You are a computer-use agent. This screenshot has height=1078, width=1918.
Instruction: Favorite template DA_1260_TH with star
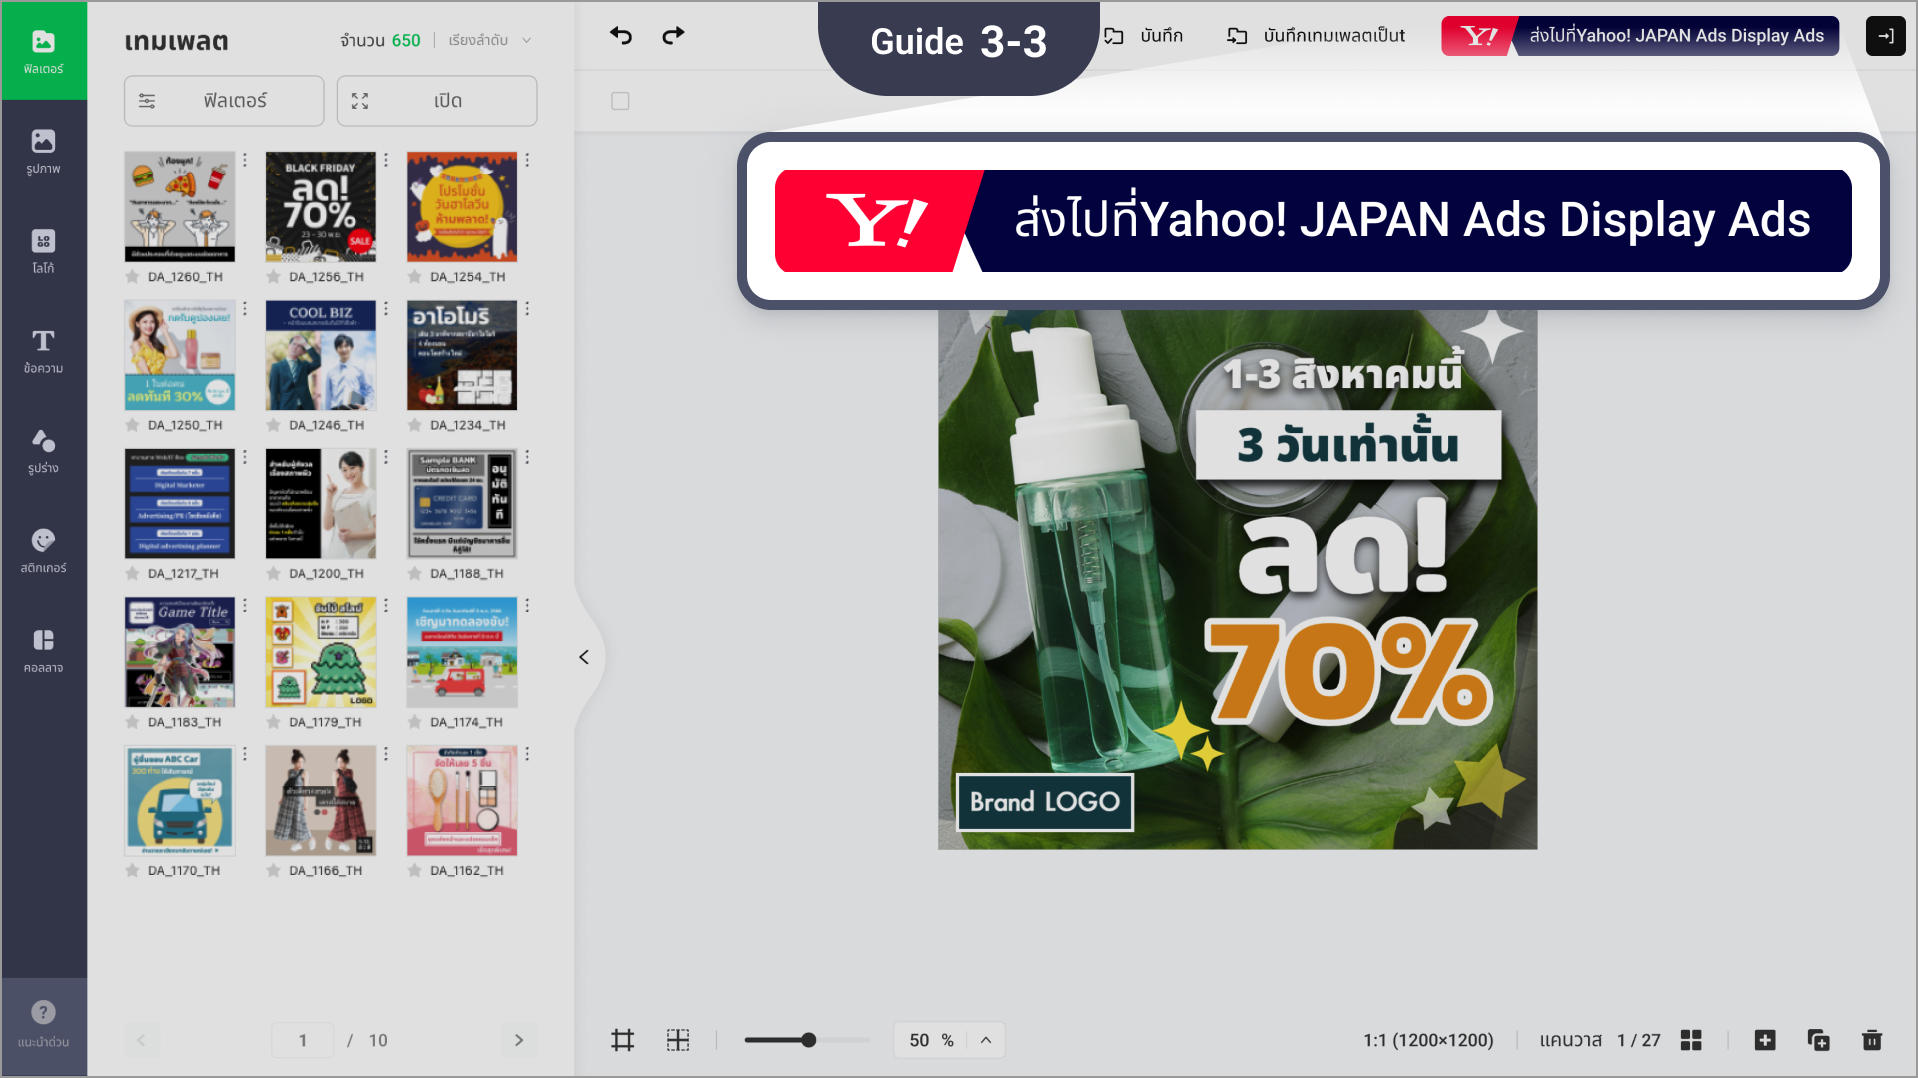[132, 277]
